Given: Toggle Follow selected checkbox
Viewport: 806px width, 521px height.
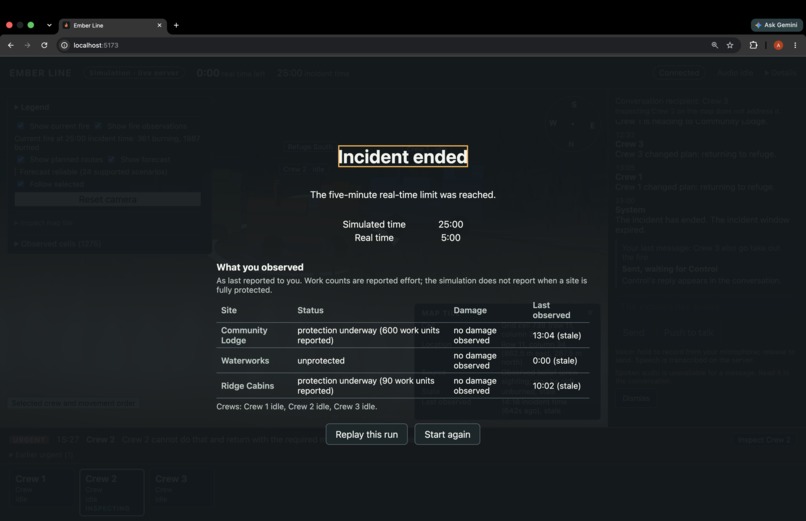Looking at the screenshot, I should pos(21,184).
